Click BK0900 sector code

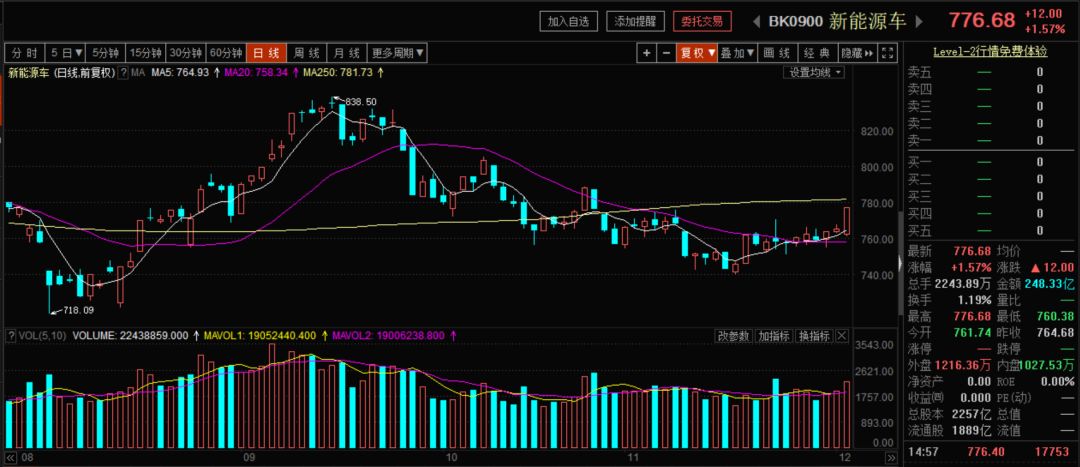pos(796,21)
